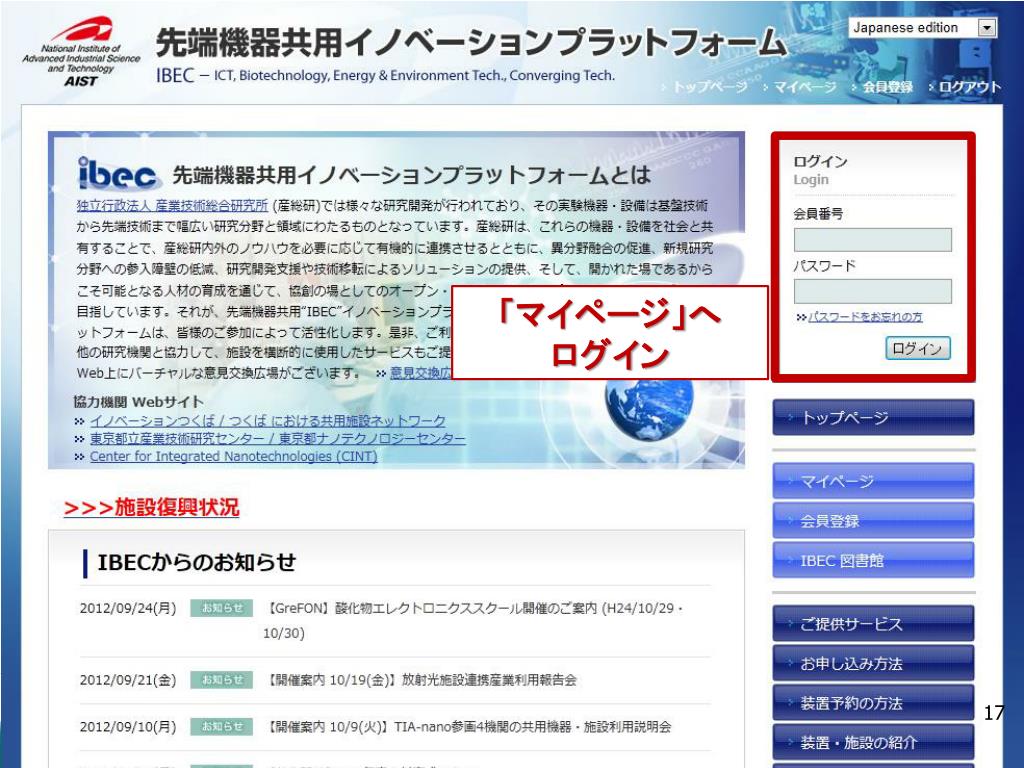Click the ログイン submit button

(918, 348)
